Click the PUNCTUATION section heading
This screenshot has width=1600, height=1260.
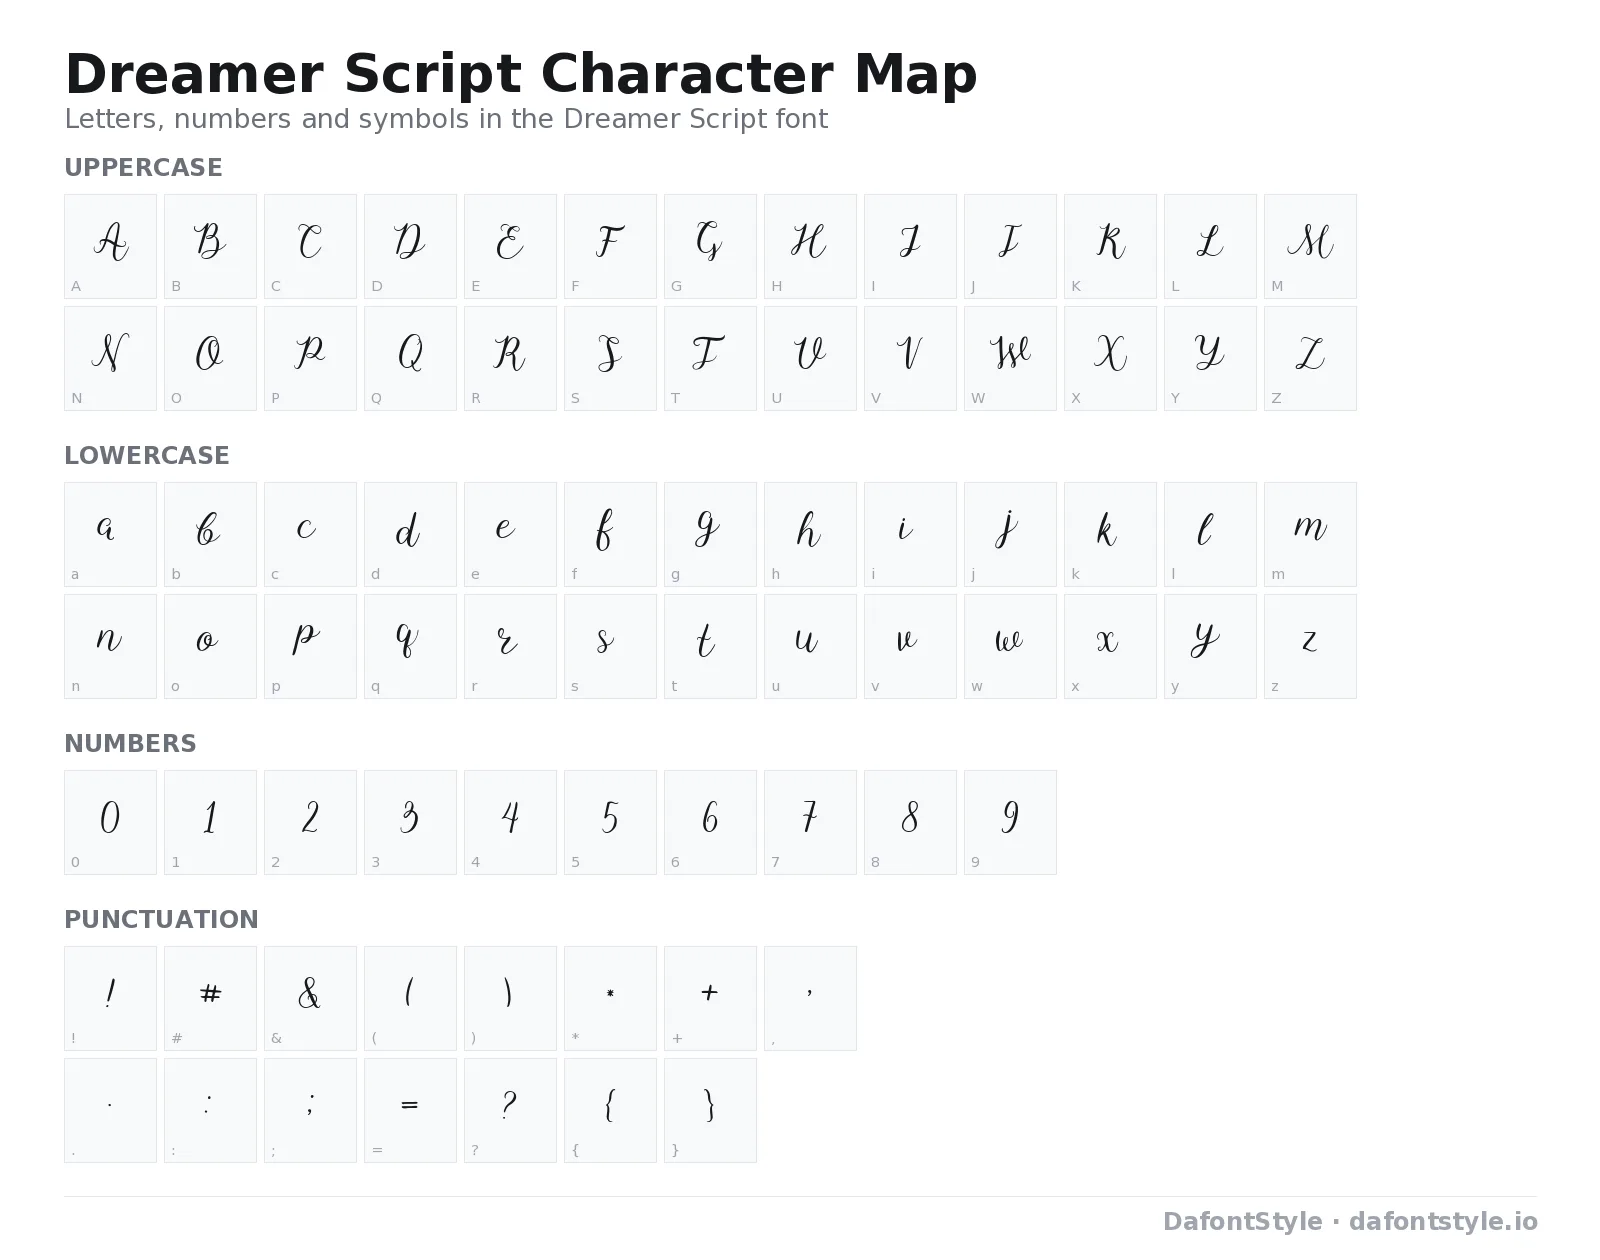(x=161, y=920)
